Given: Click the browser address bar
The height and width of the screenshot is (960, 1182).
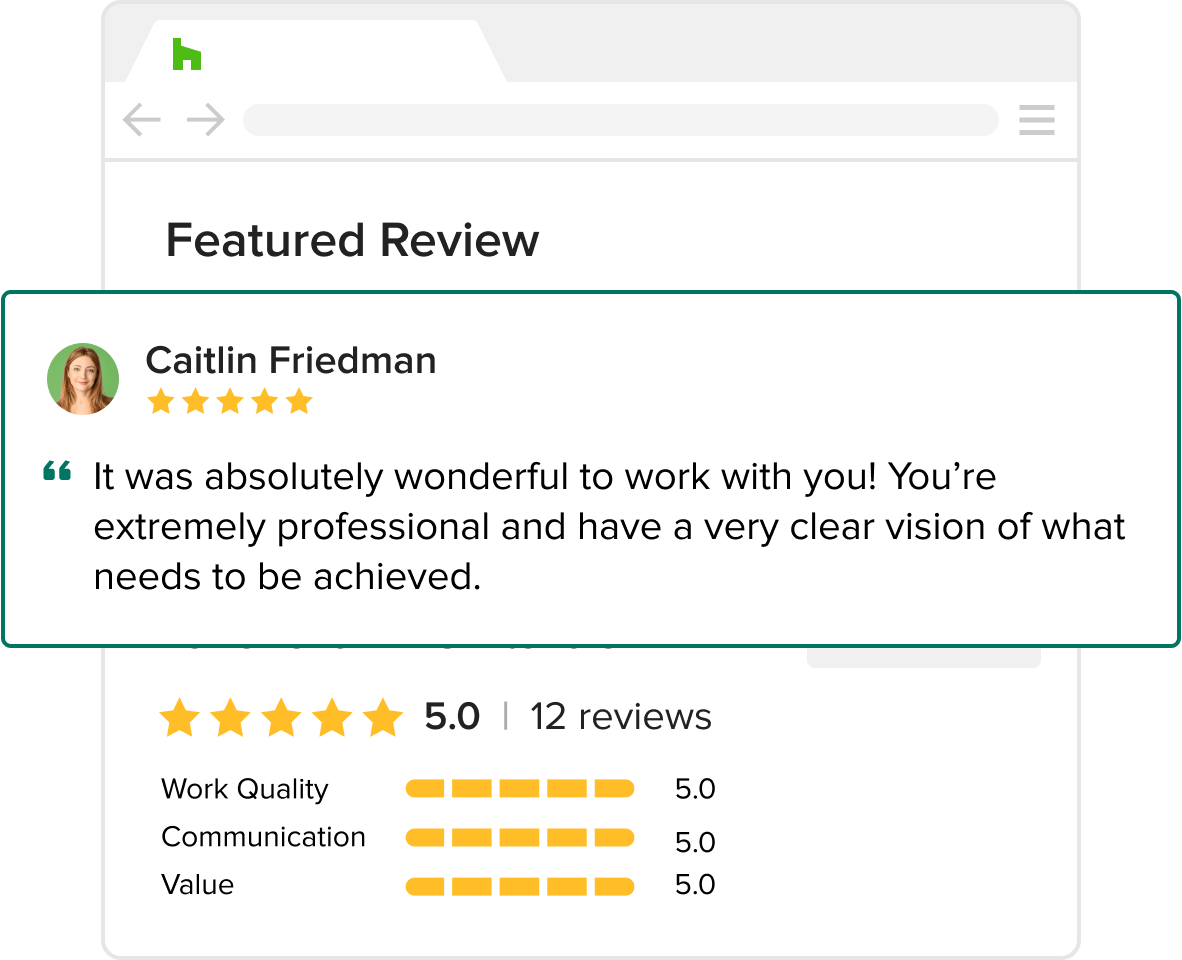Looking at the screenshot, I should tap(620, 120).
